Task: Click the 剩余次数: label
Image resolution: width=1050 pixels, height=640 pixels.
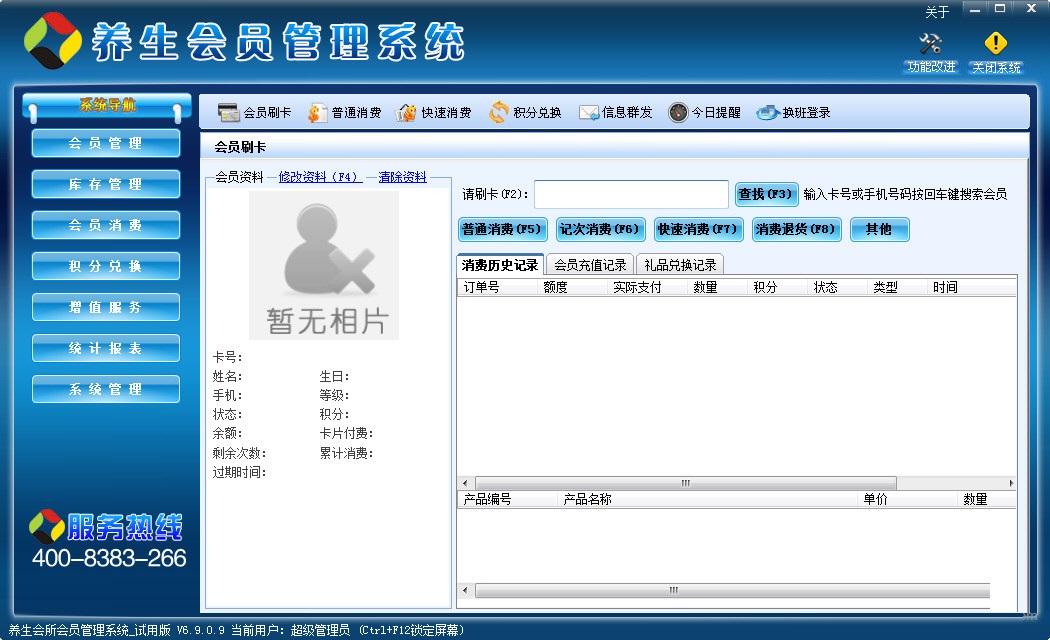Action: [239, 453]
